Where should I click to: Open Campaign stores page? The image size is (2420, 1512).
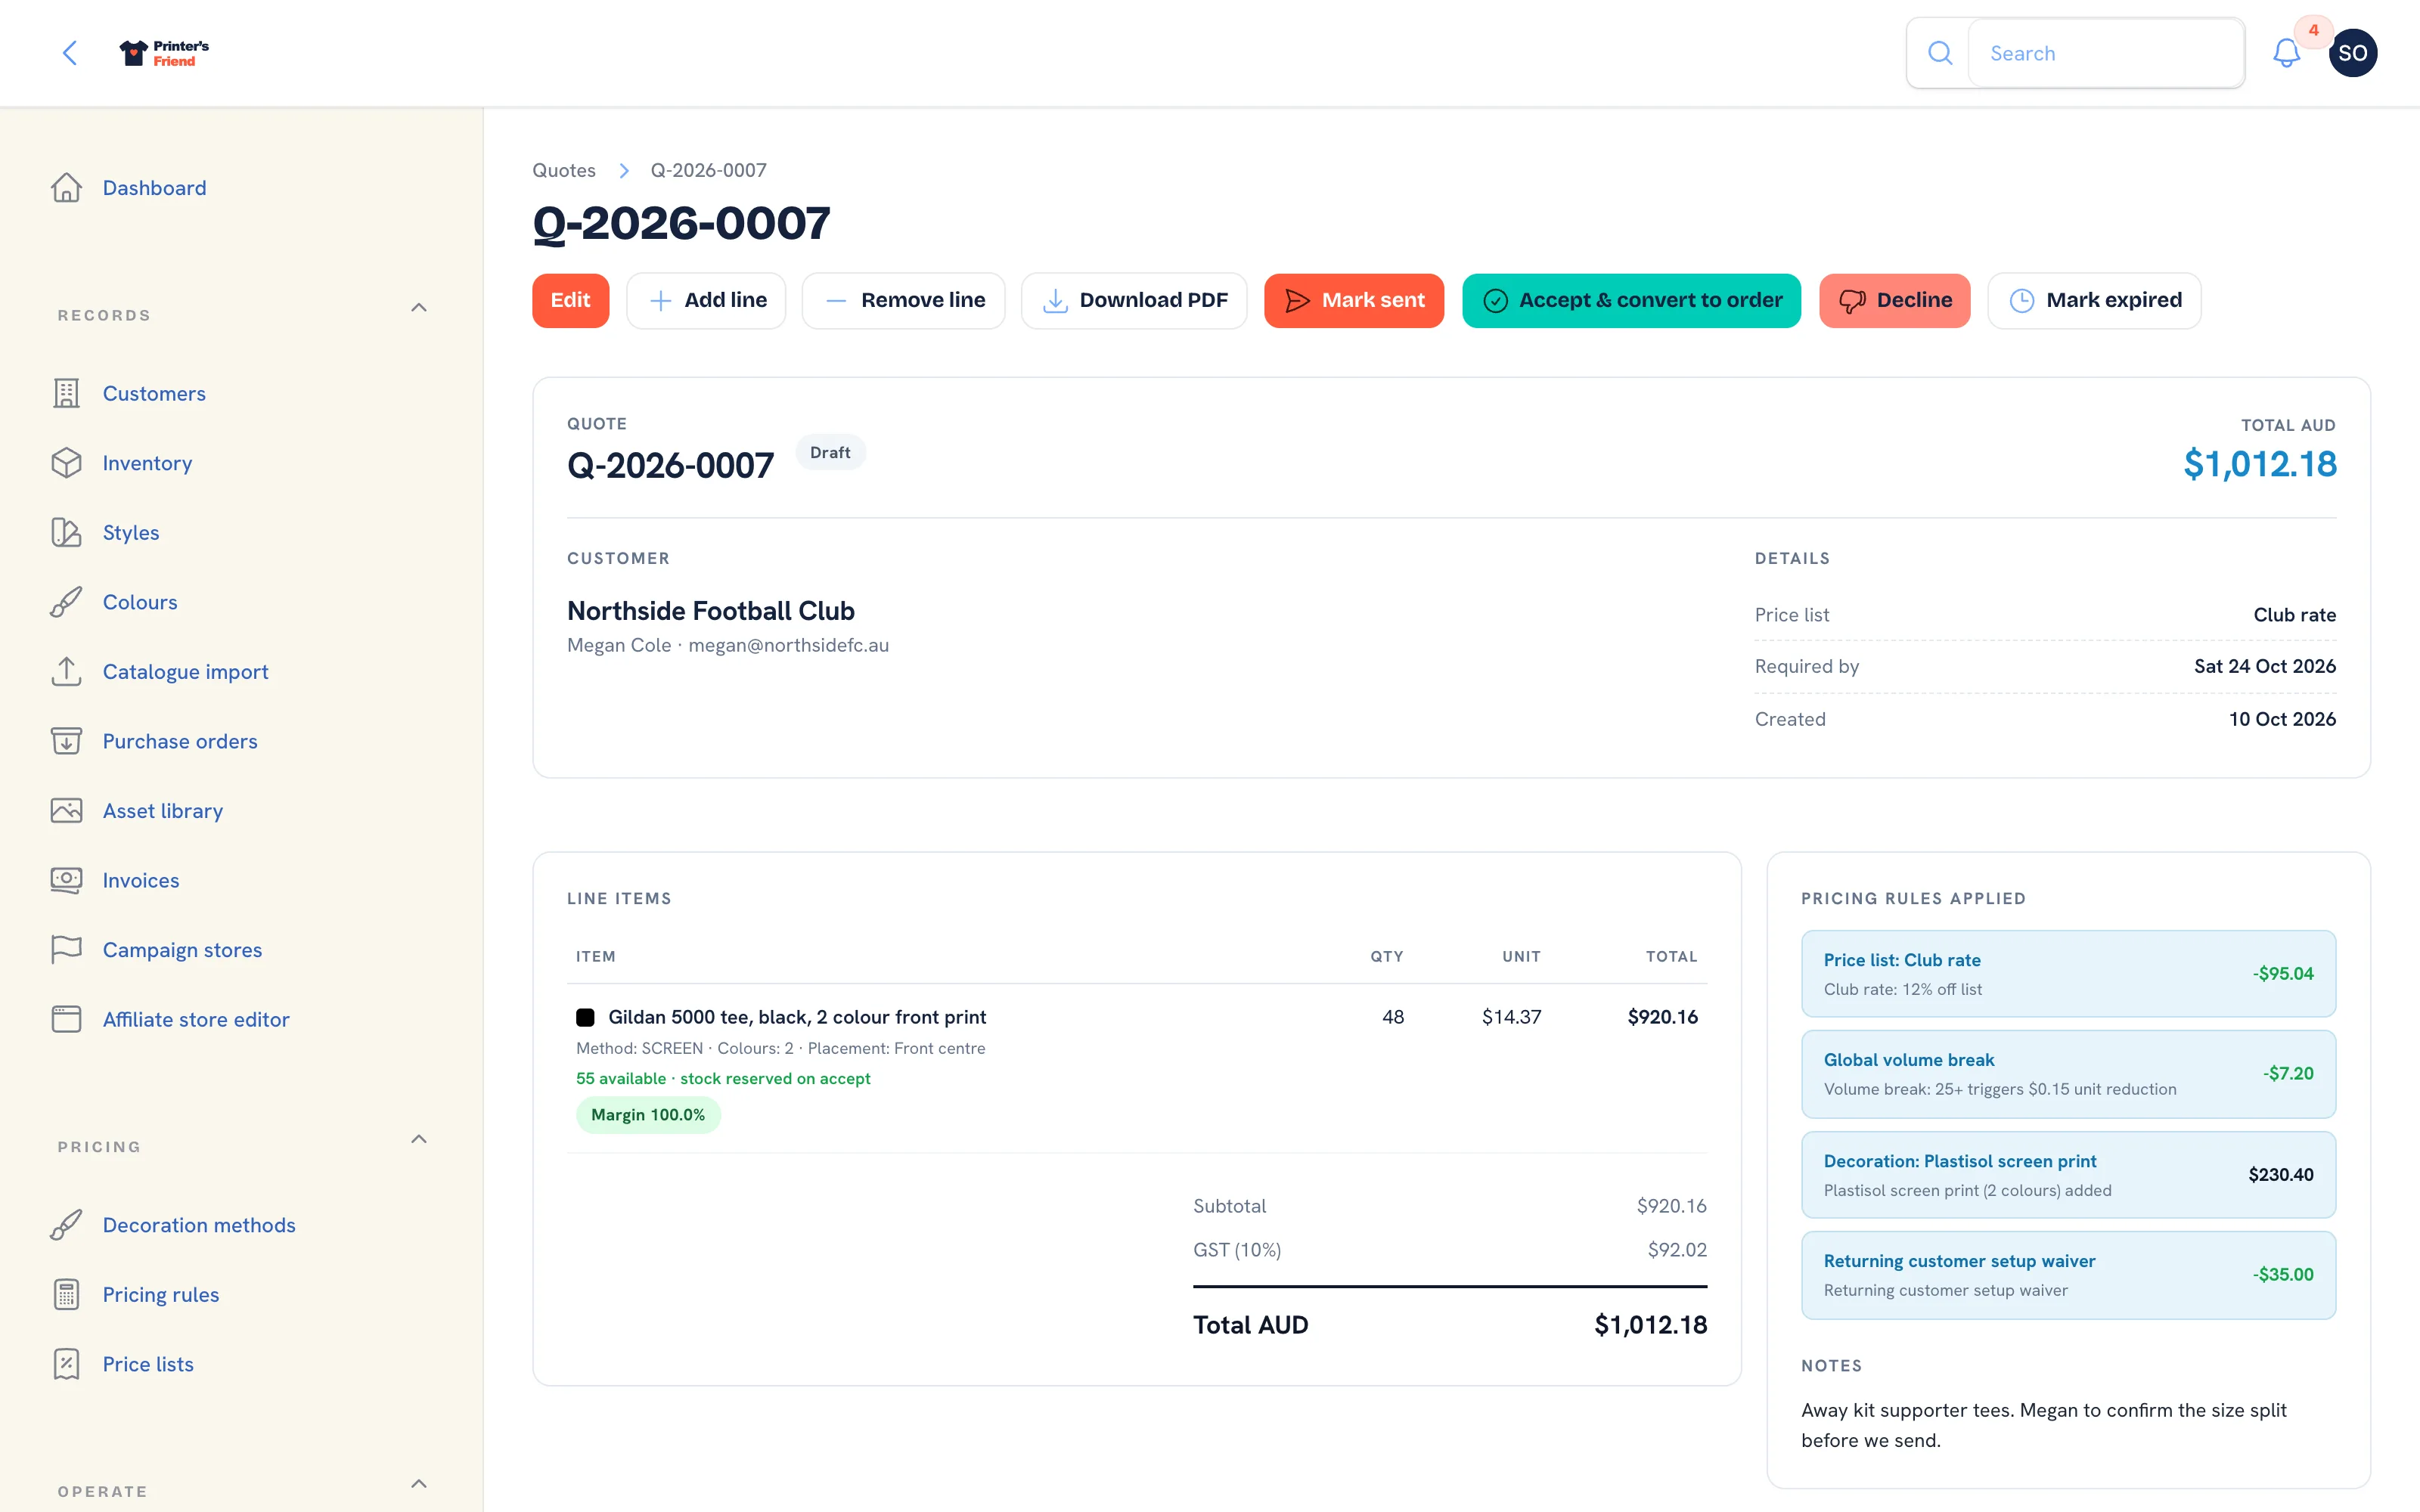pyautogui.click(x=182, y=949)
